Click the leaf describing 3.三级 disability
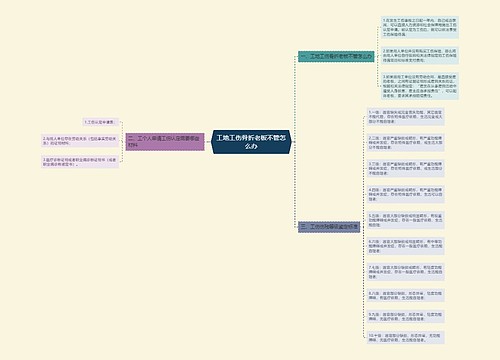Screen dimensions: 500x360 tap(406, 168)
